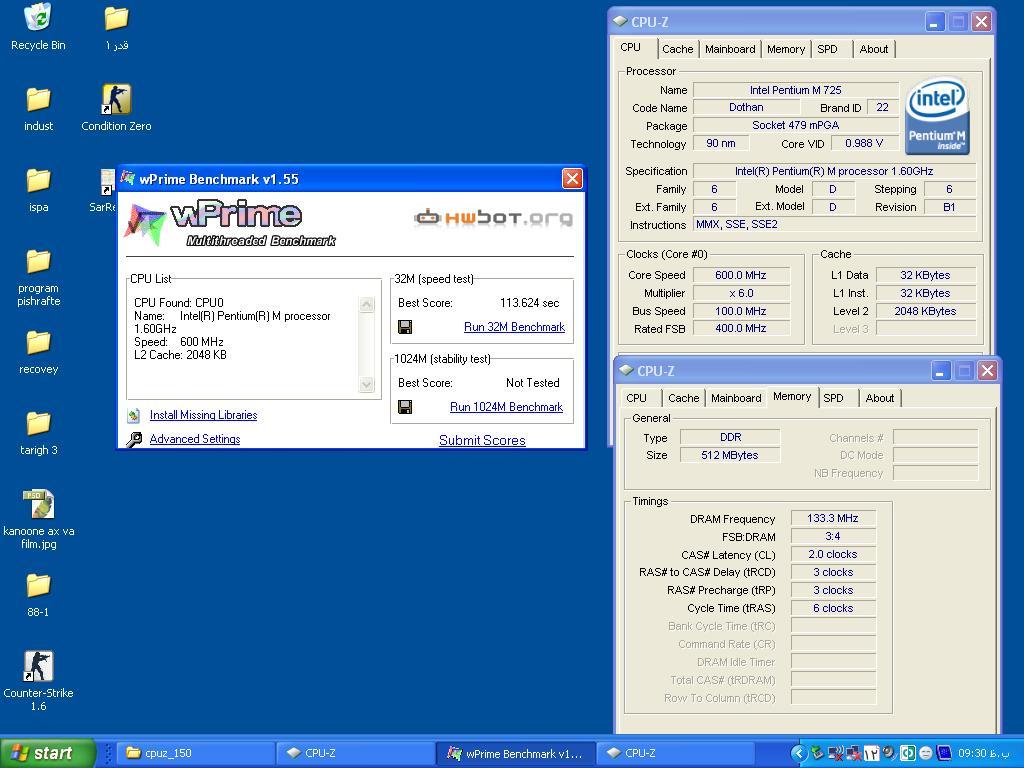The width and height of the screenshot is (1024, 768).
Task: Click CPU List scrollbar down arrow
Action: coord(366,384)
